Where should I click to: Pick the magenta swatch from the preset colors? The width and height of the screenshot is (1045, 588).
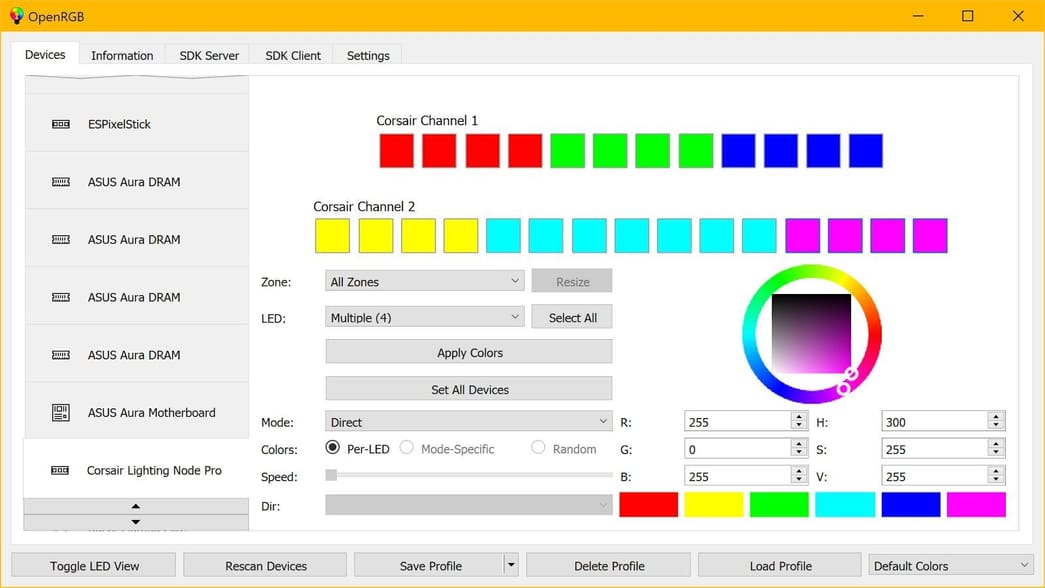pos(976,505)
